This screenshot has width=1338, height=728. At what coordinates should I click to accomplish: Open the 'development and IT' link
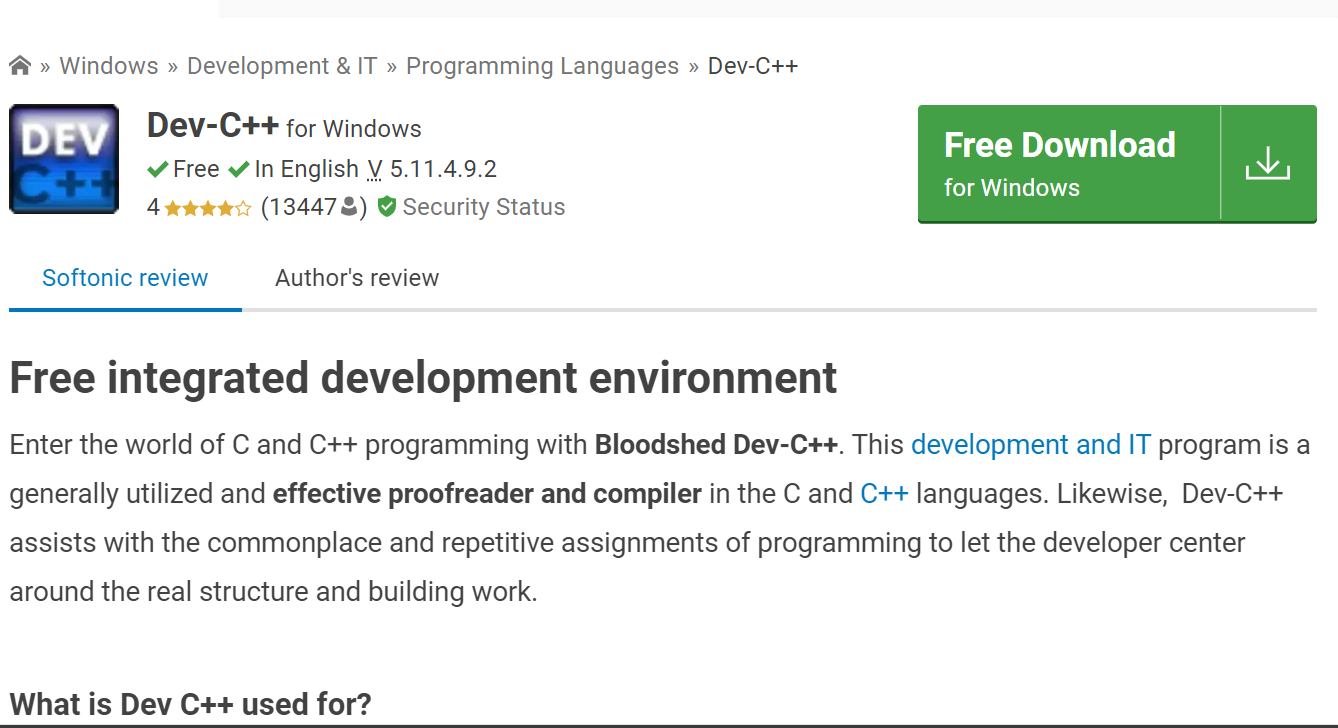tap(1030, 444)
